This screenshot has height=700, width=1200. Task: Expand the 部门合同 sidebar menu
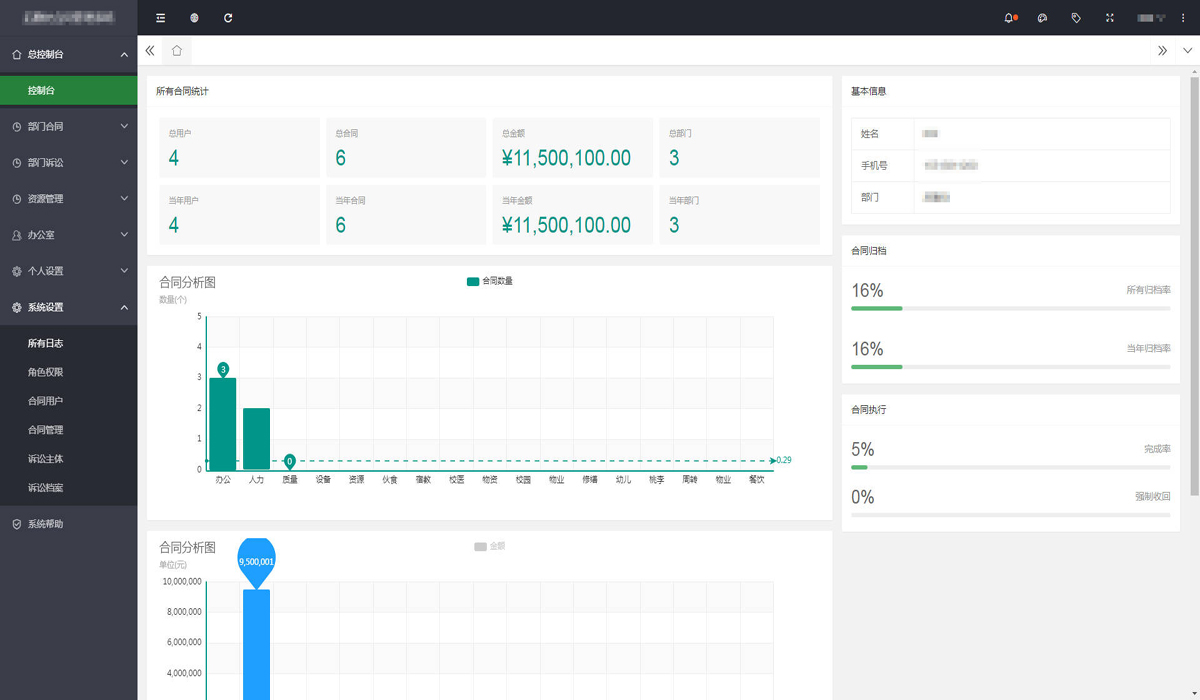pos(69,127)
